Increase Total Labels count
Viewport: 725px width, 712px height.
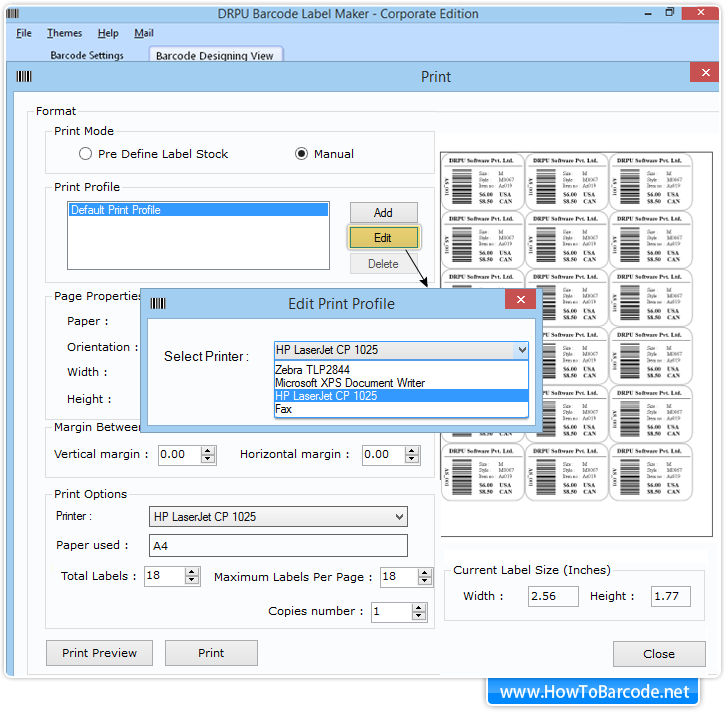[x=191, y=572]
